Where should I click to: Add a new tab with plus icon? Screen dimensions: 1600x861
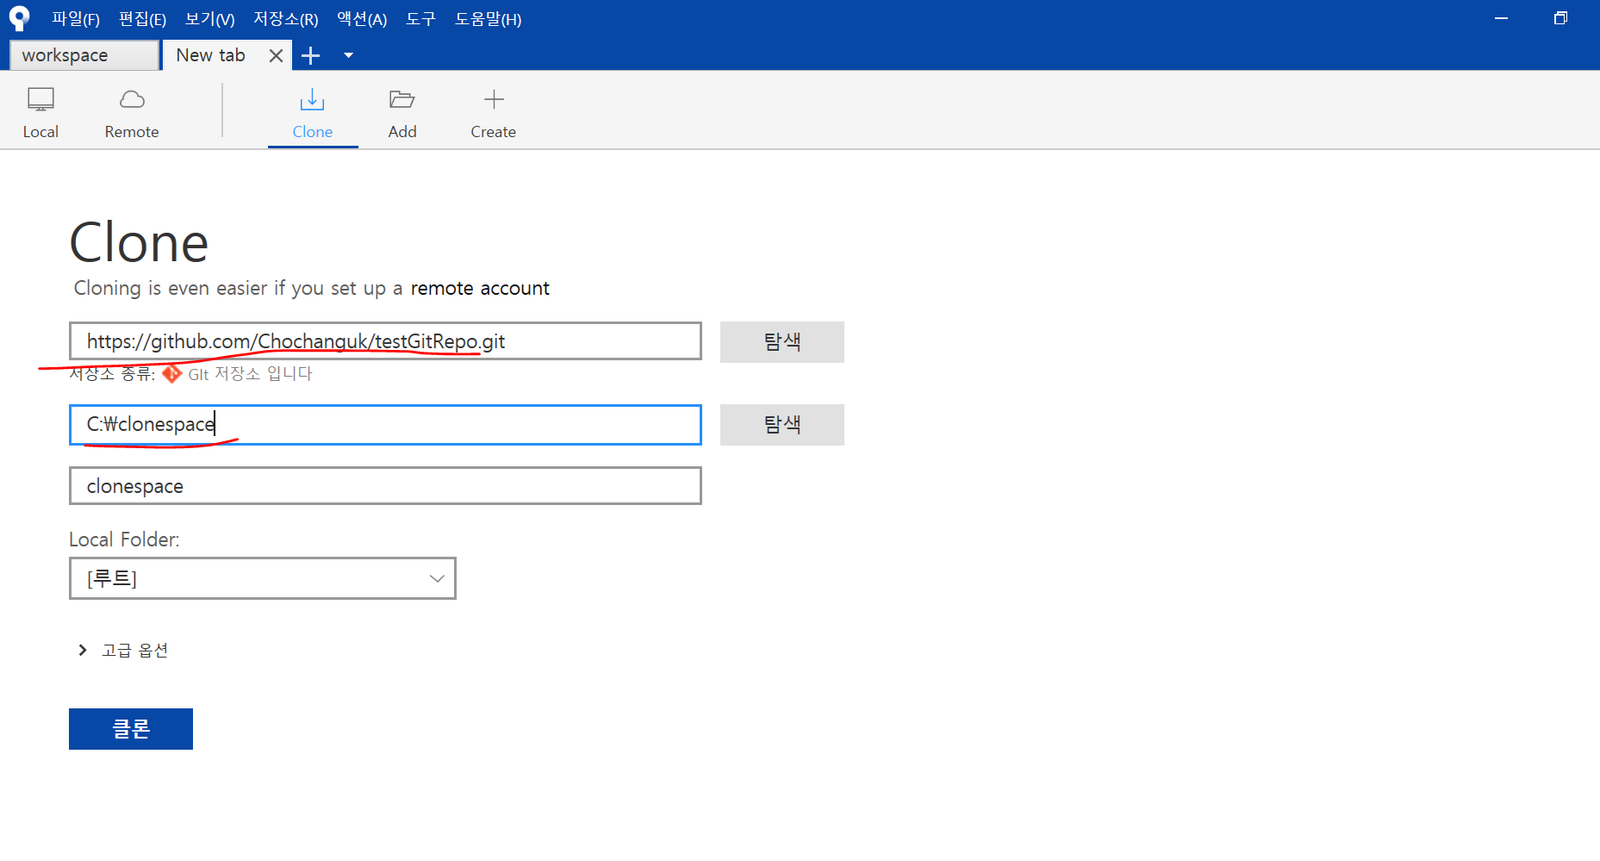coord(311,56)
